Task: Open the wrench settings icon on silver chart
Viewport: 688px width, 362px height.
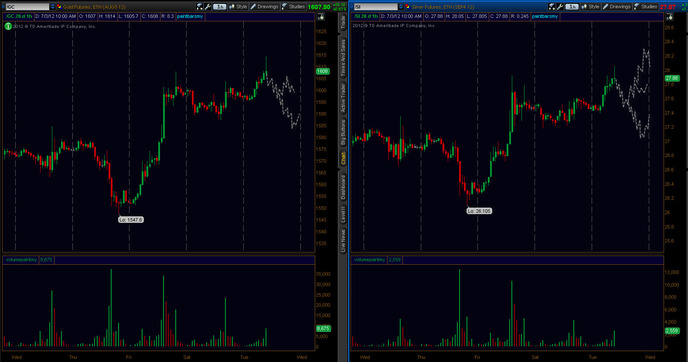Action: (x=560, y=7)
